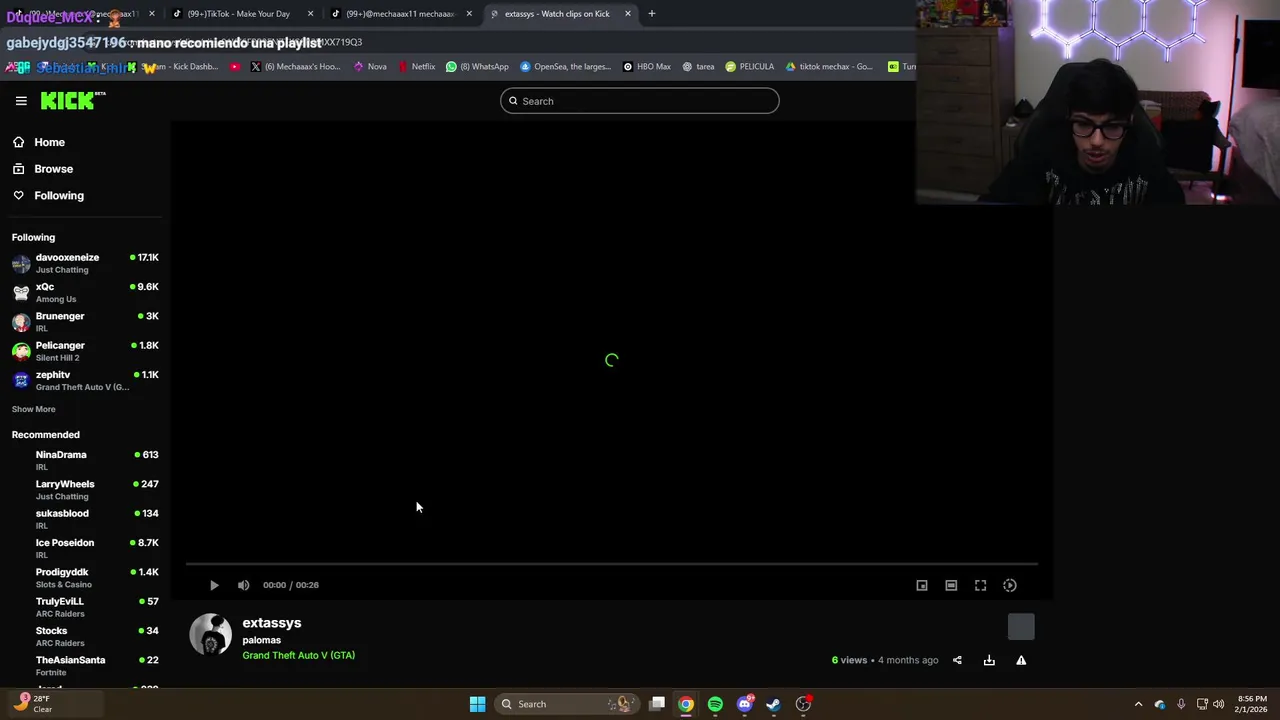The width and height of the screenshot is (1280, 720).
Task: Open Chrome from taskbar
Action: [686, 704]
